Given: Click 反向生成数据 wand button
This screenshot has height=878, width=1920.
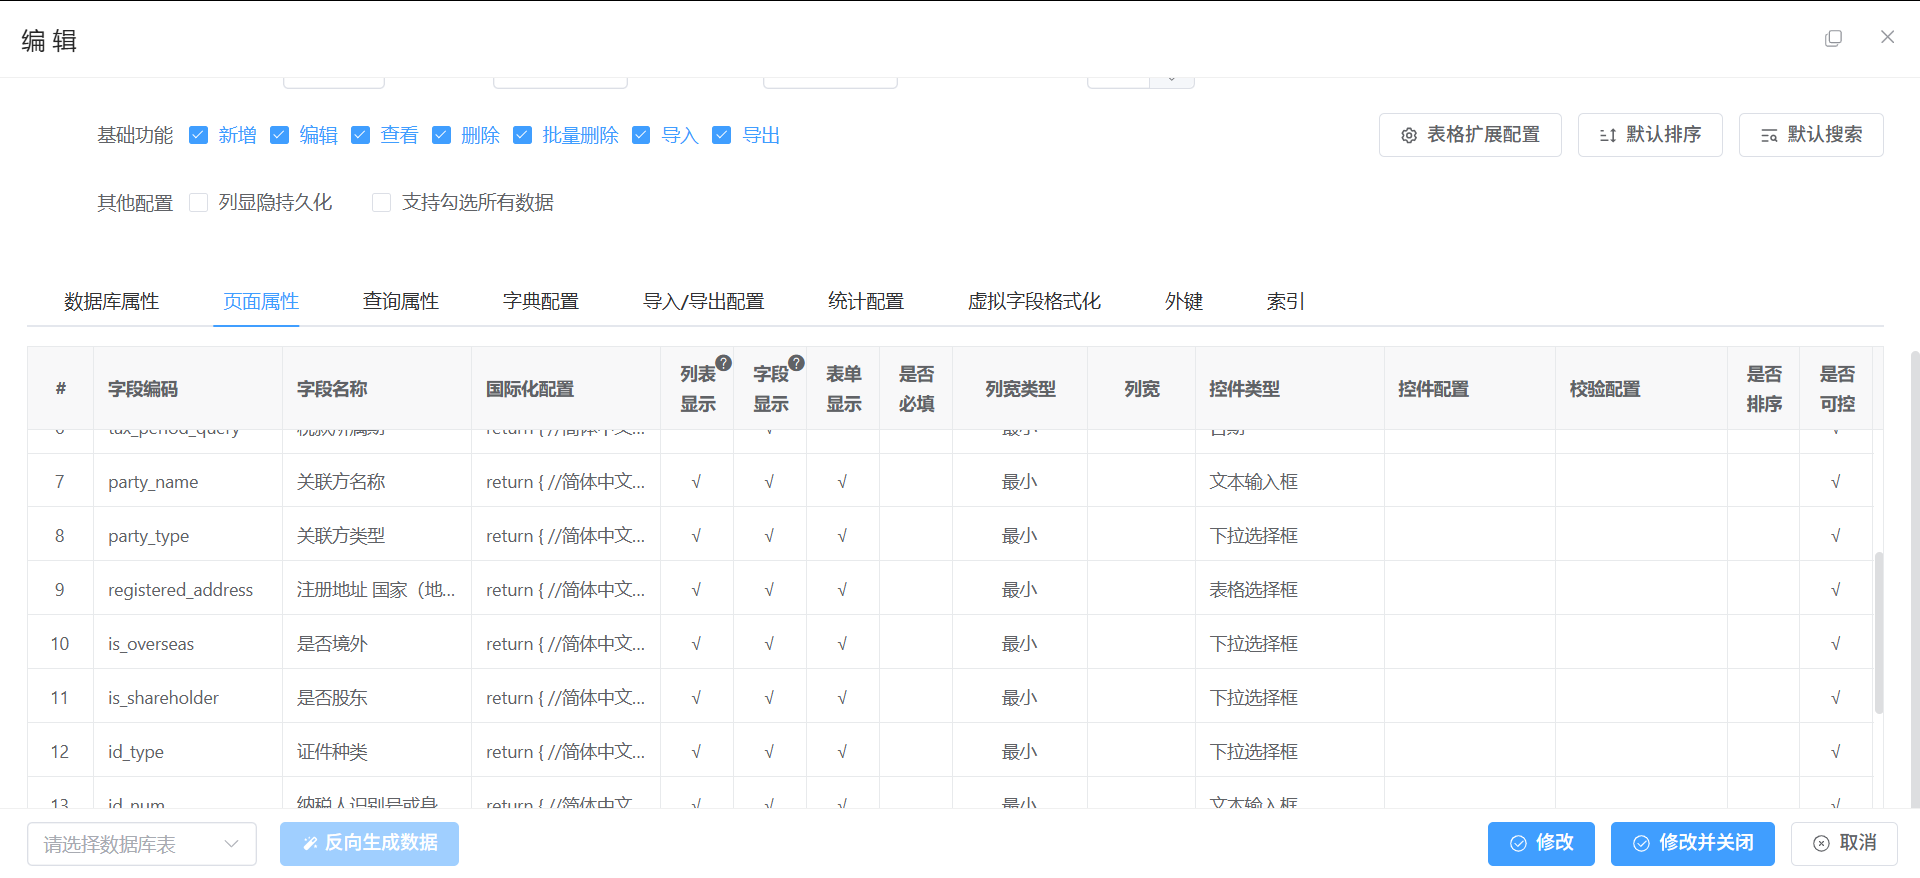Looking at the screenshot, I should (369, 843).
